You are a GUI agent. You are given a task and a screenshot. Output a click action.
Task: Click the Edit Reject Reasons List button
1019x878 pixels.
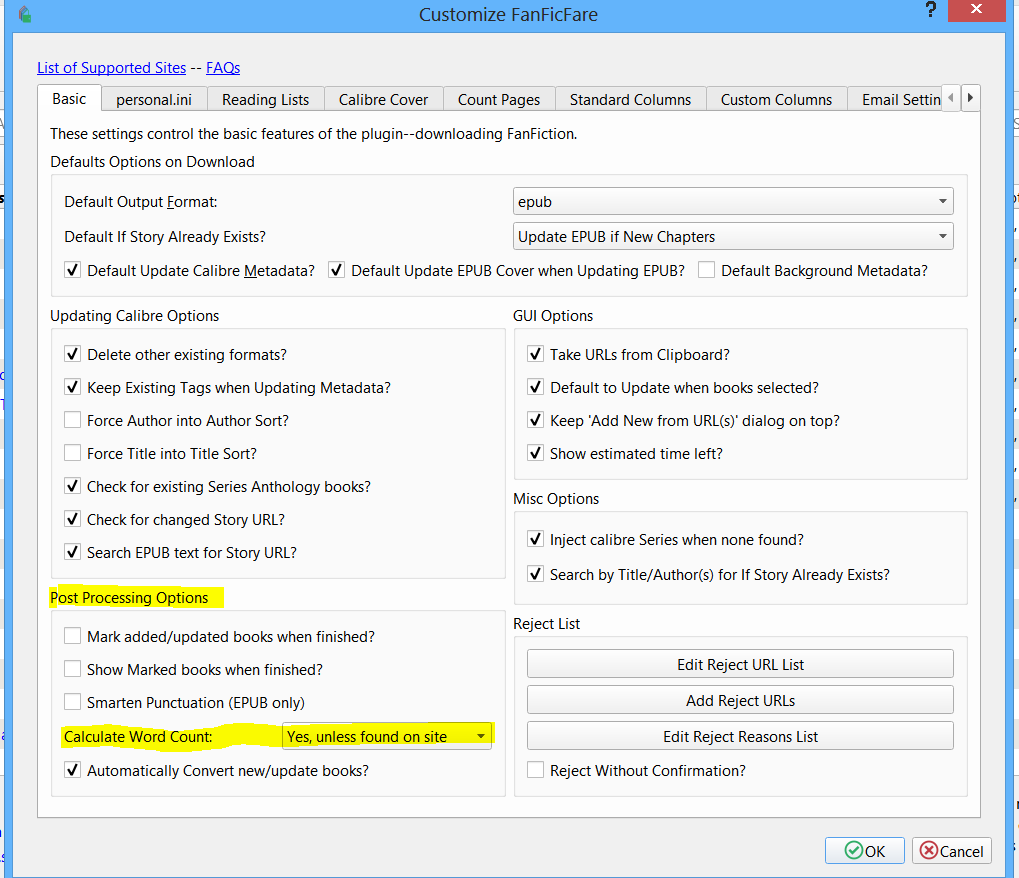tap(740, 736)
